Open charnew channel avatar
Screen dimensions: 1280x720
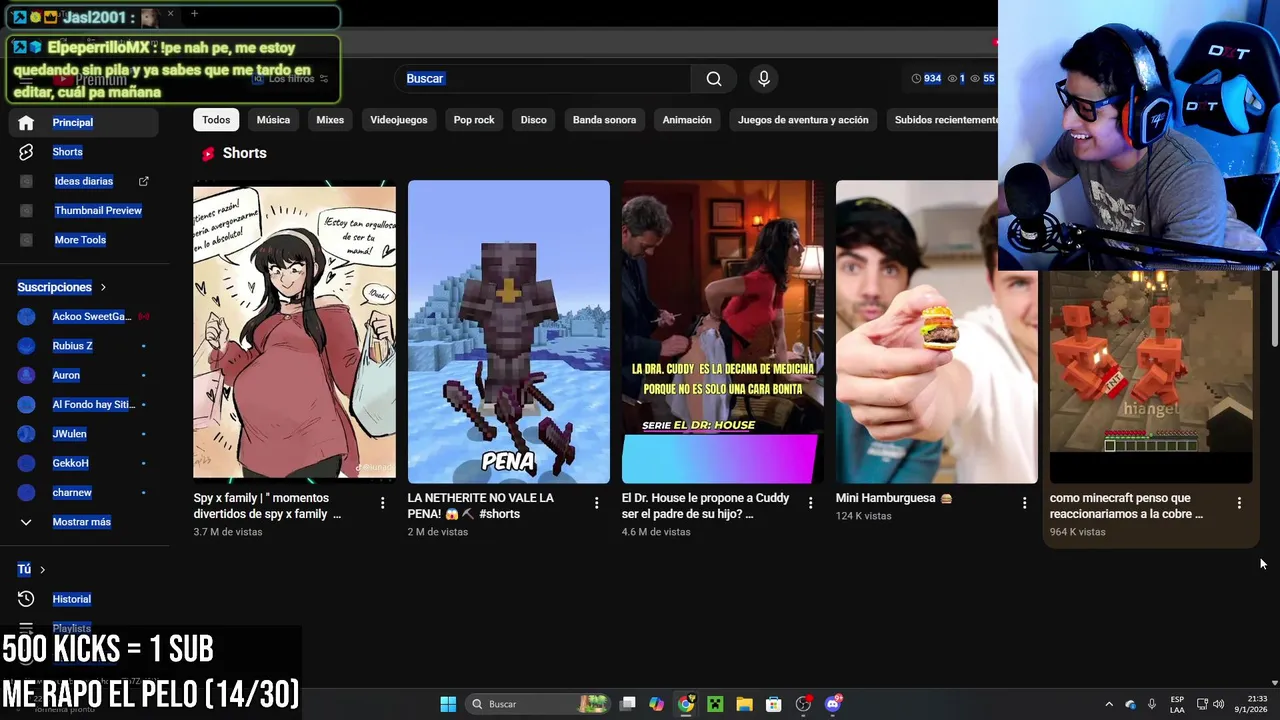pyautogui.click(x=27, y=492)
